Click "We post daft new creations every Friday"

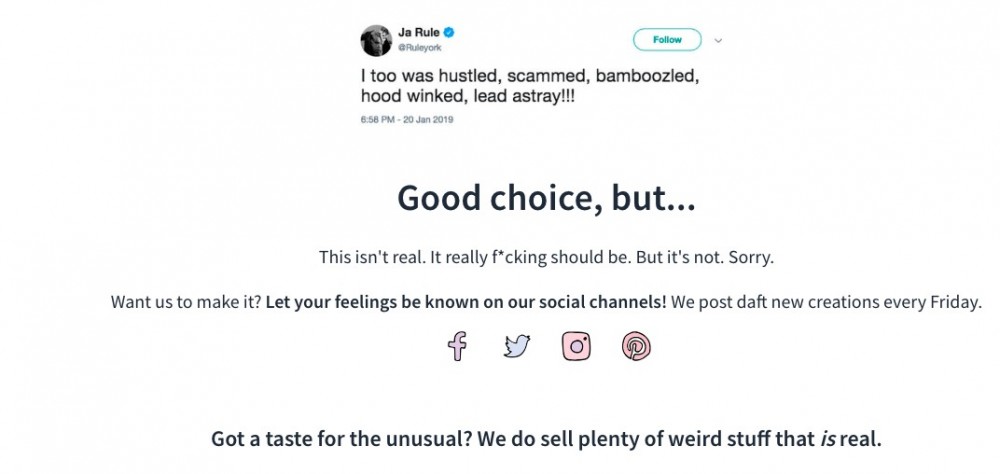[827, 302]
